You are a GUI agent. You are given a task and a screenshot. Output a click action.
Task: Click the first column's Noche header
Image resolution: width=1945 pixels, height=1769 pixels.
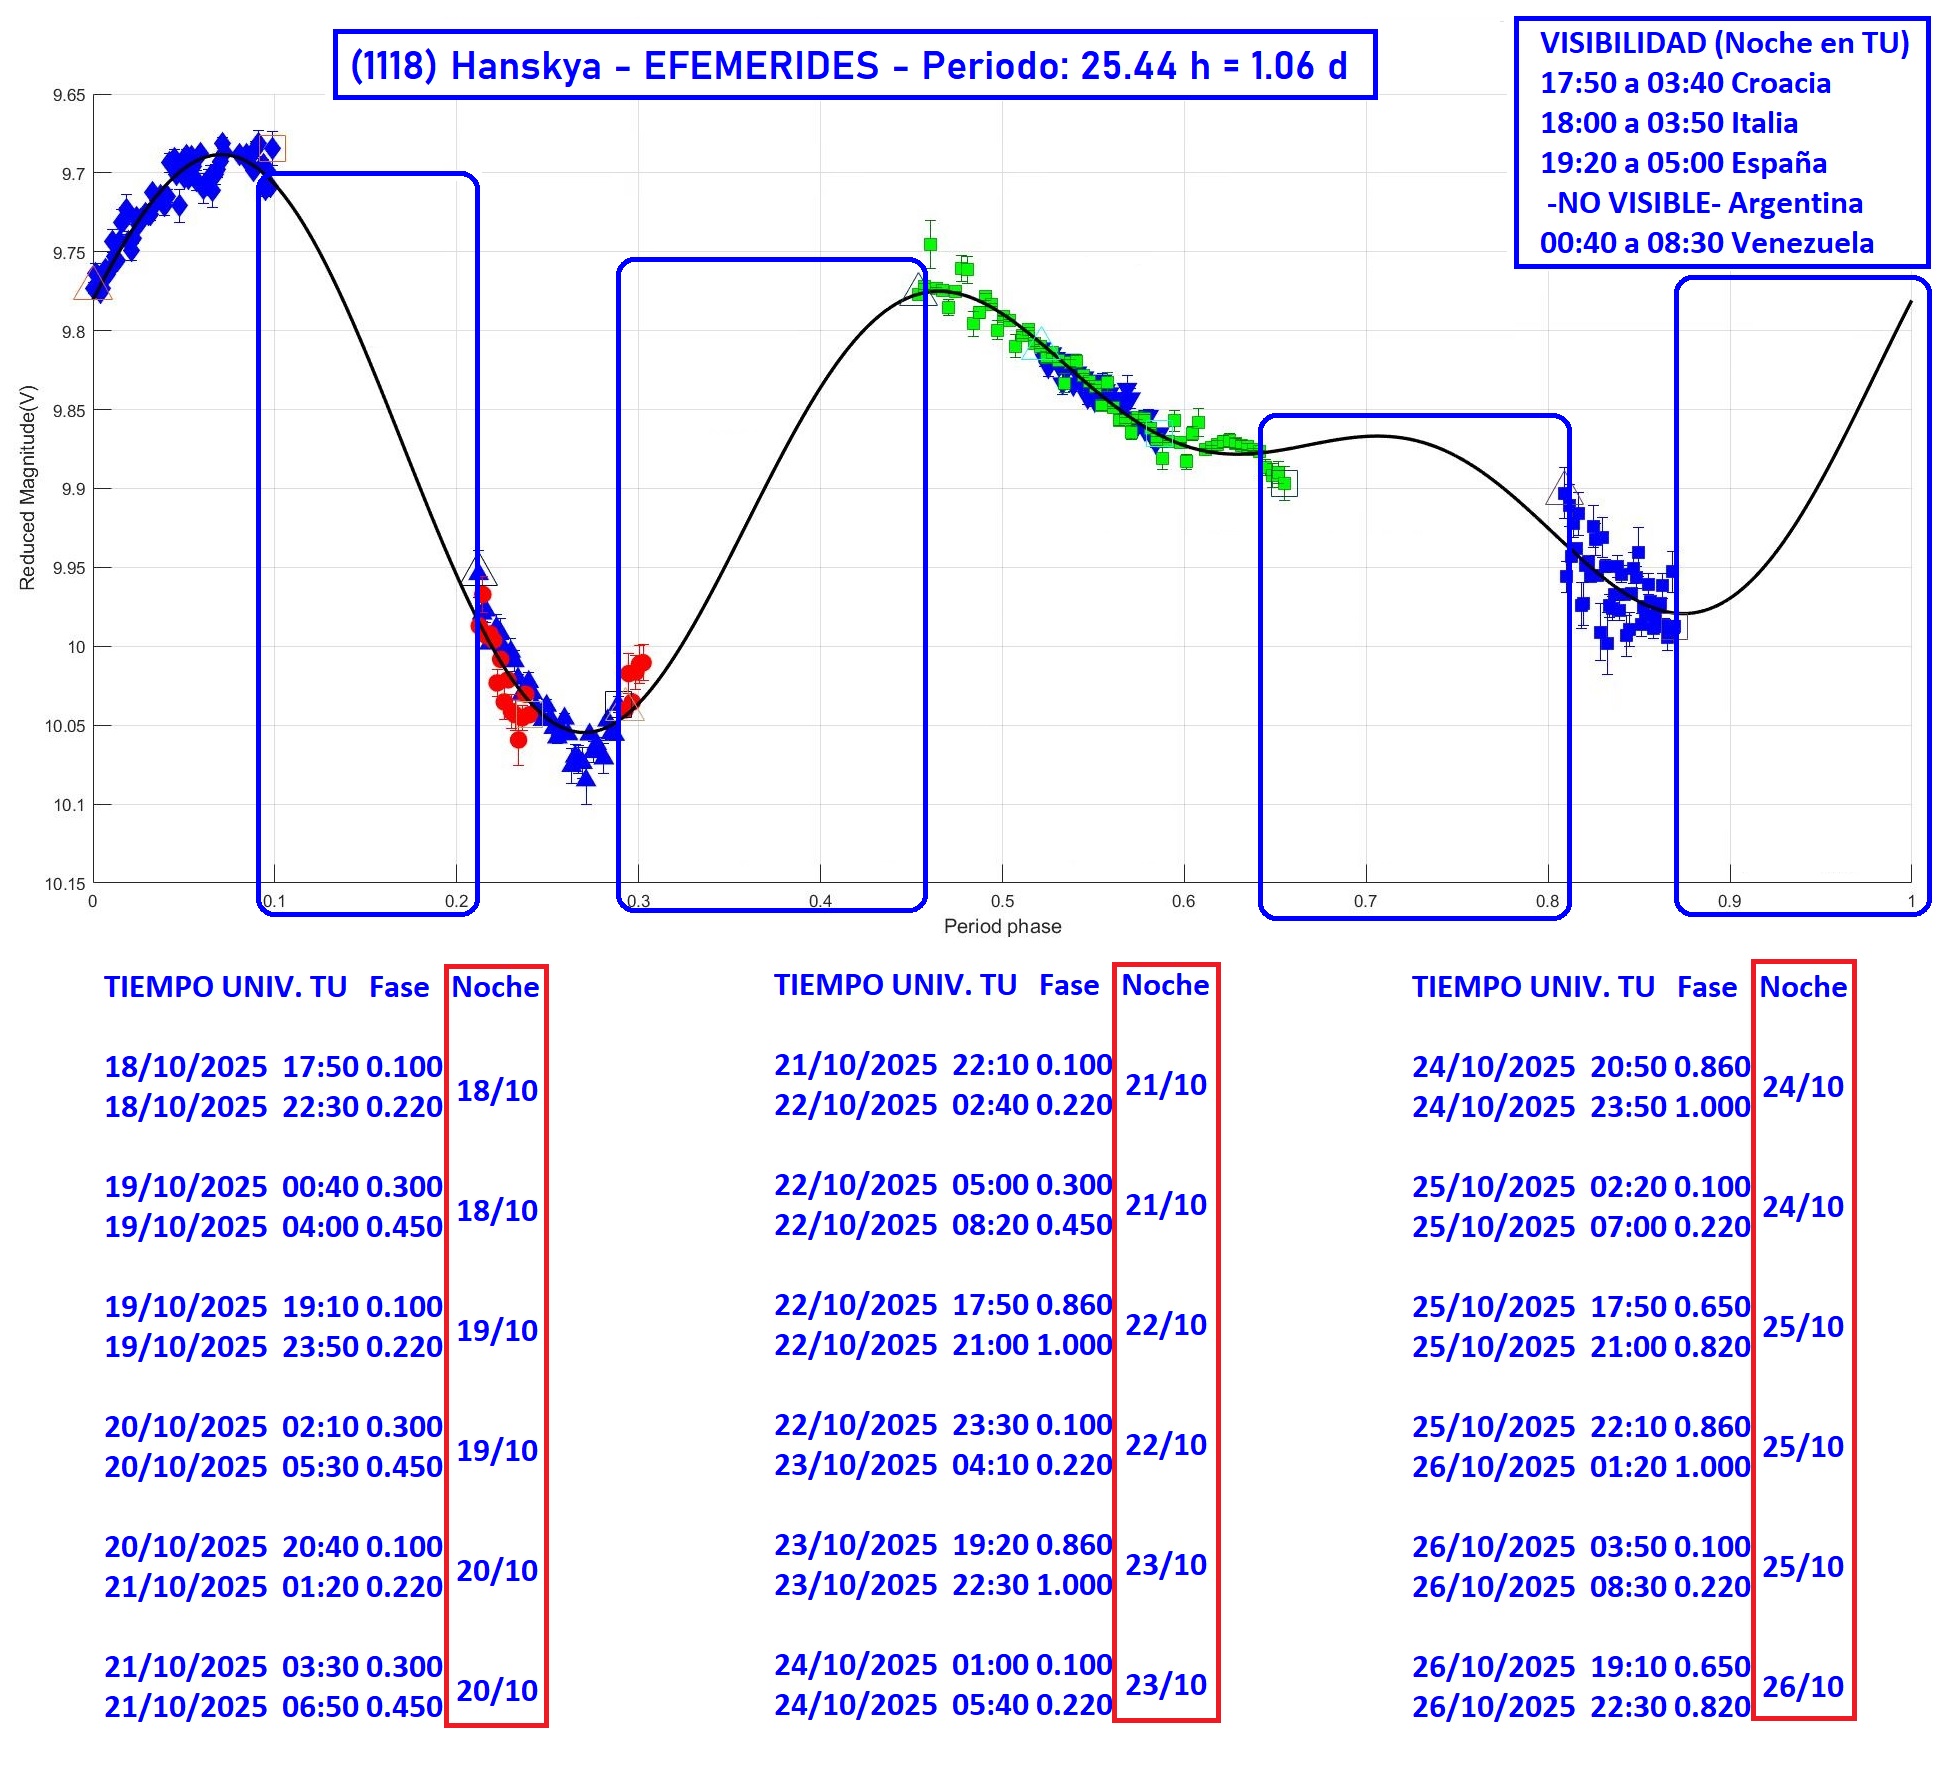click(x=495, y=987)
